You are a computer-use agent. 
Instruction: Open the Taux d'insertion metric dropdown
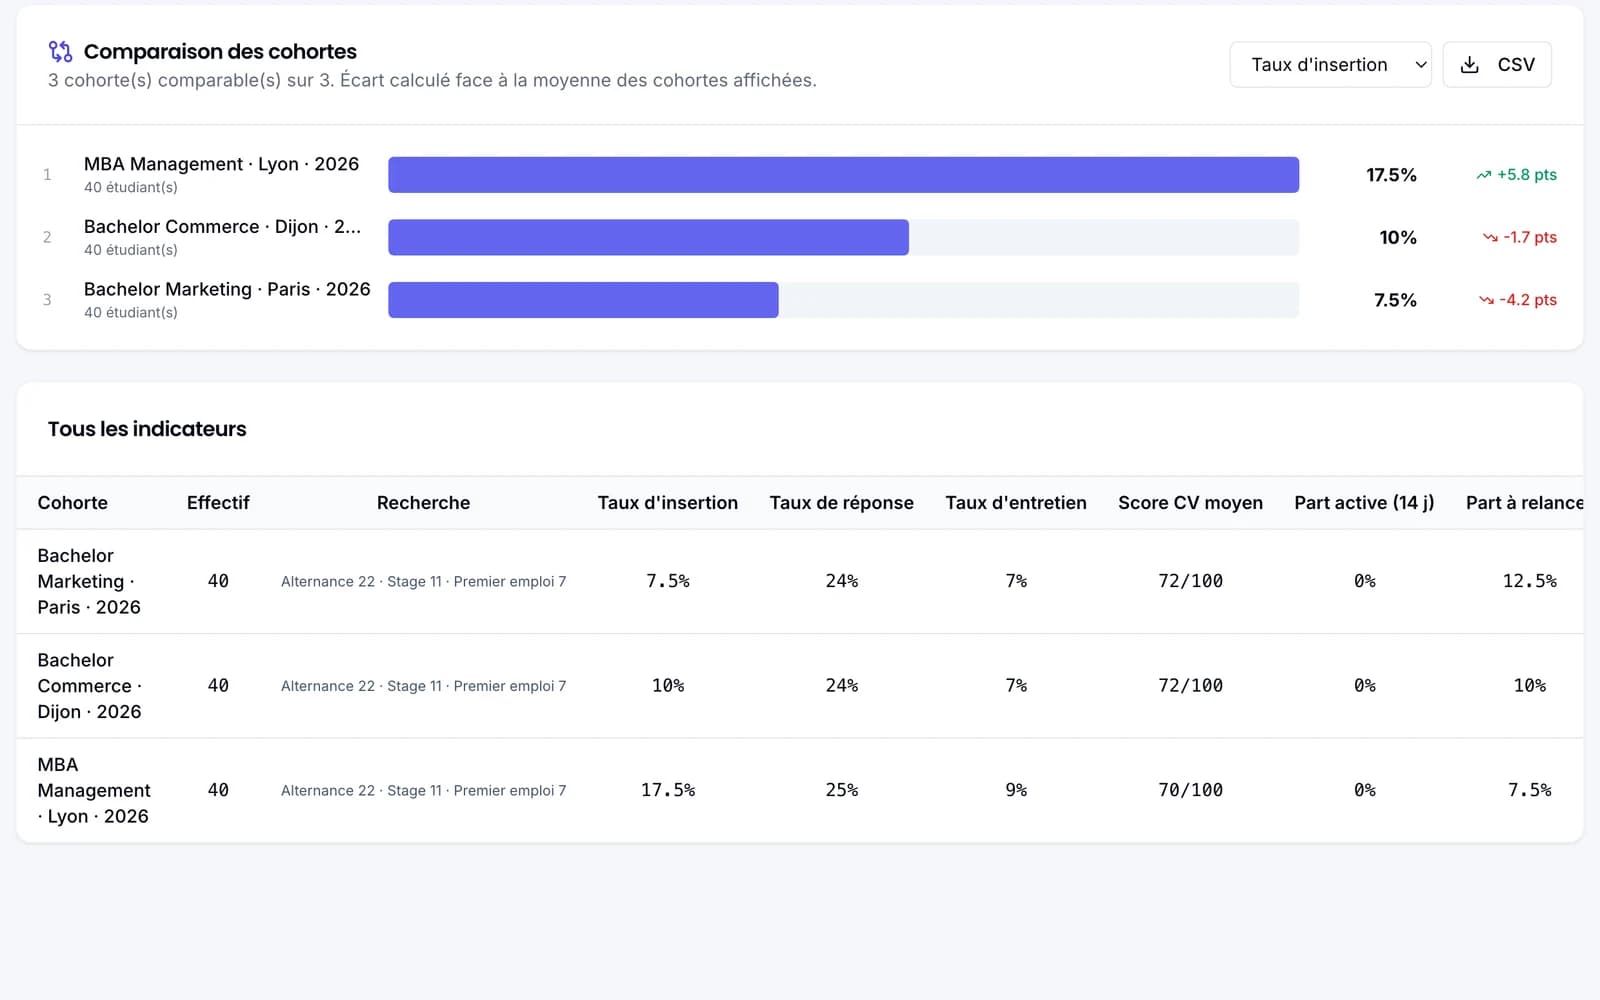(x=1330, y=65)
